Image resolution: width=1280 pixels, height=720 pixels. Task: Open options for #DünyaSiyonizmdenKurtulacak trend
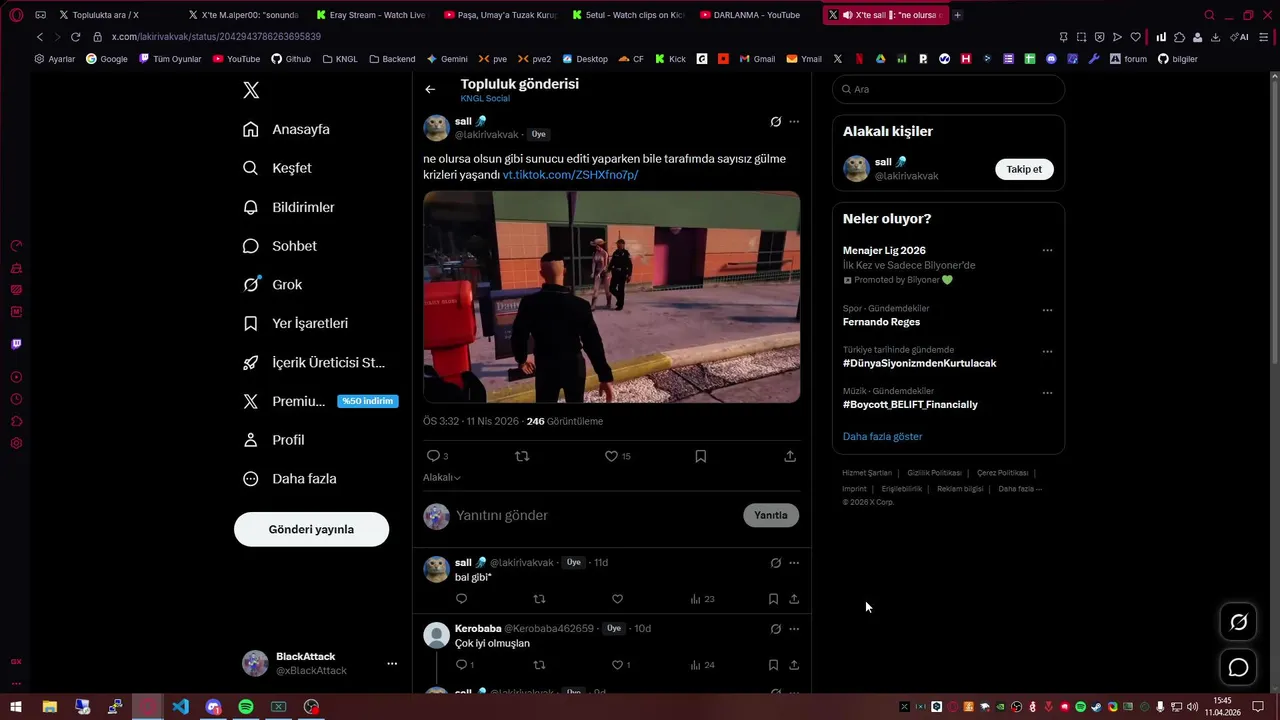pyautogui.click(x=1047, y=352)
